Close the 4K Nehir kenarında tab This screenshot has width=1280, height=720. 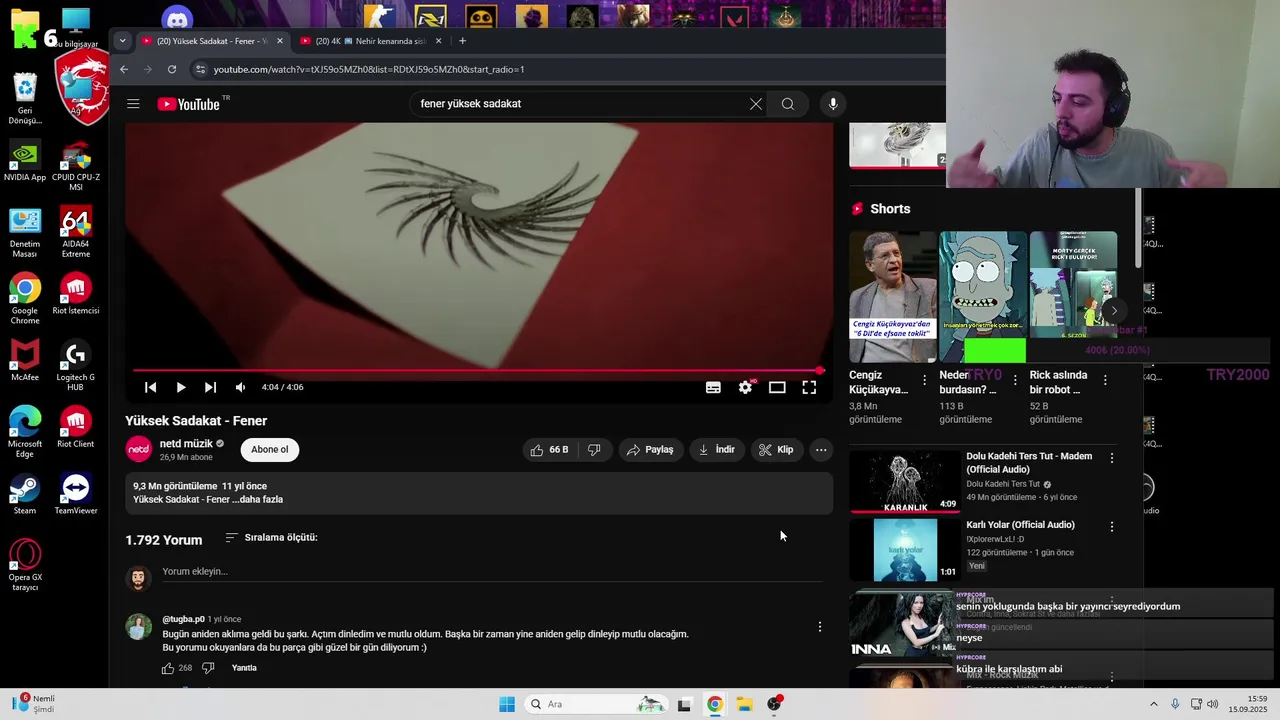coord(439,41)
